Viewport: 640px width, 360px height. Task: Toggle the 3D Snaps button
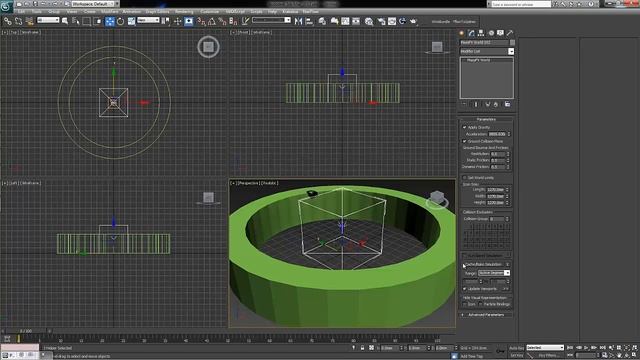(201, 21)
